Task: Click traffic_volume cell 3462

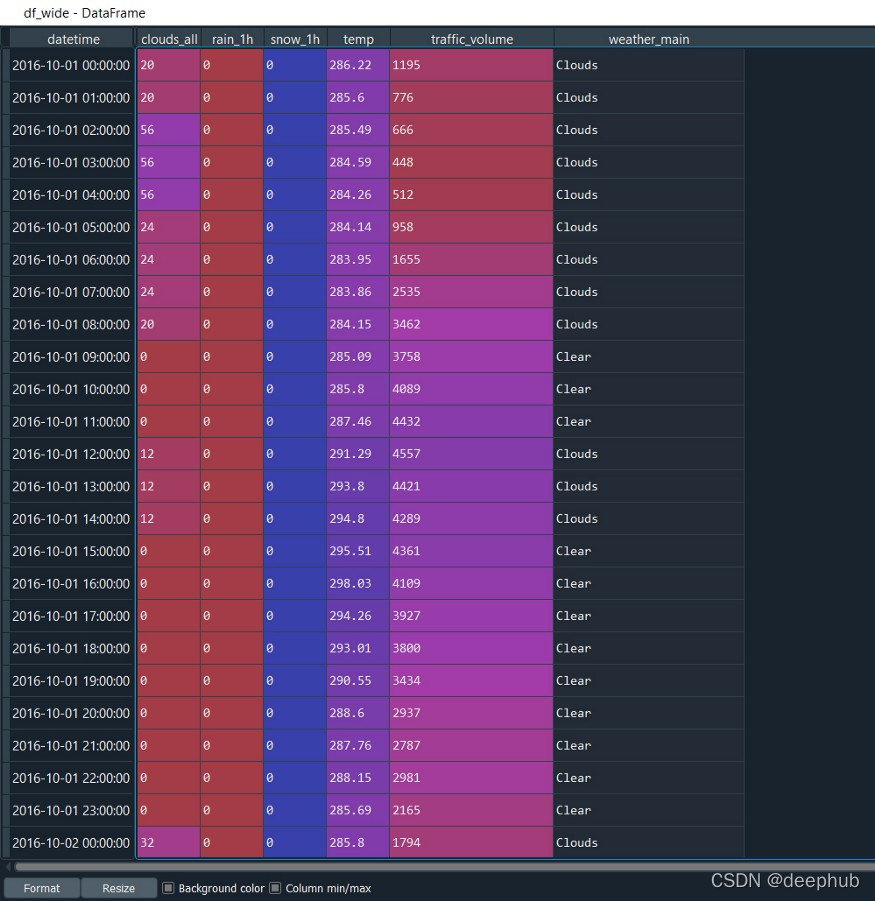Action: point(471,324)
